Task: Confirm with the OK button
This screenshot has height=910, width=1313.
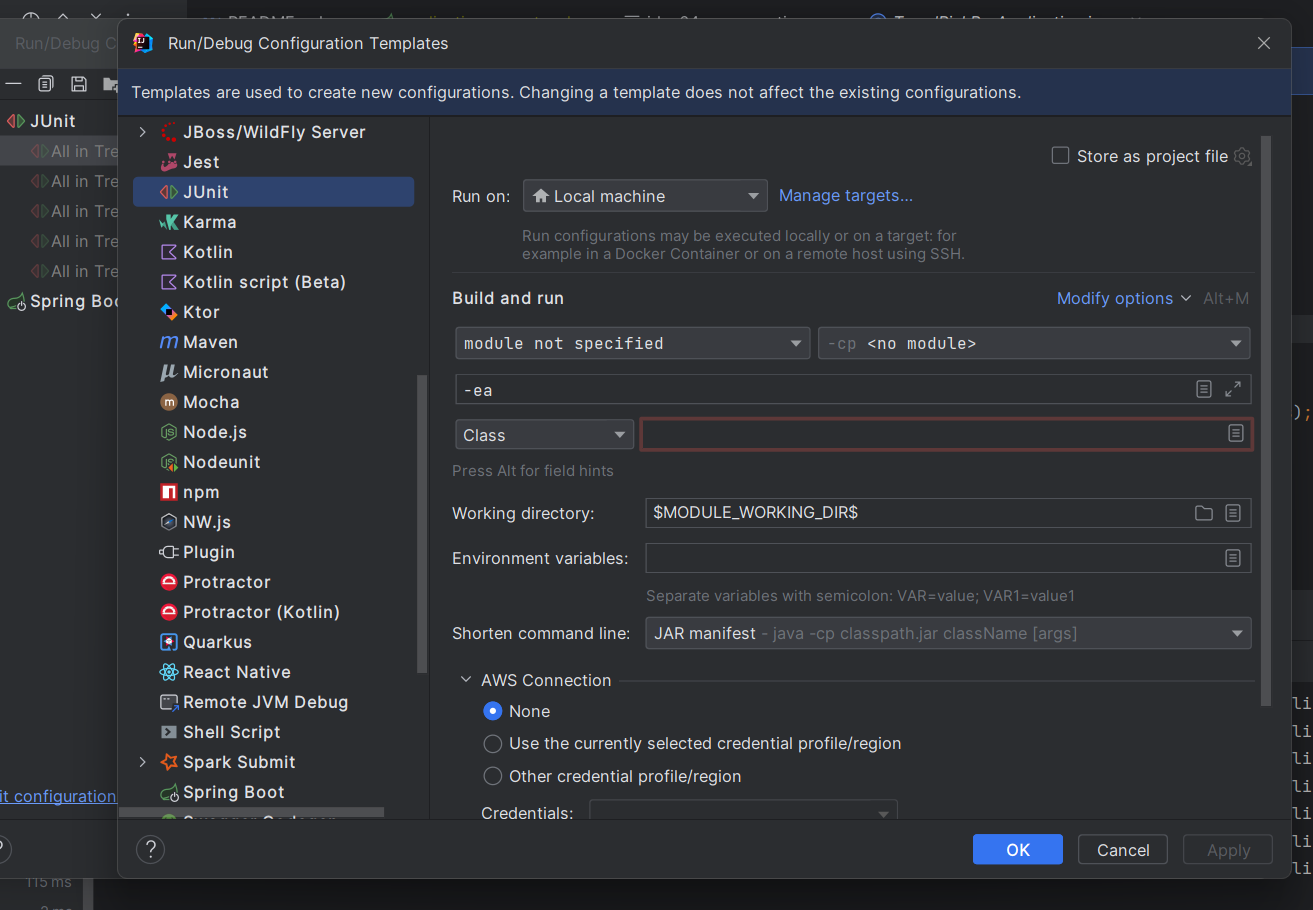Action: [1018, 850]
